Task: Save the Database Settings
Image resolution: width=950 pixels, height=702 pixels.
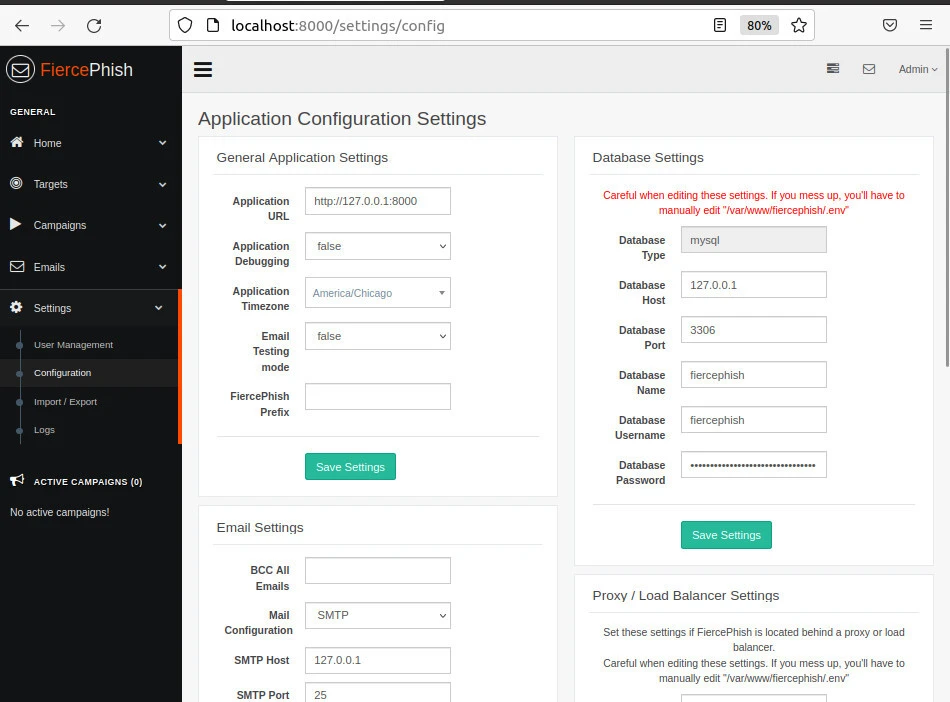Action: point(726,535)
